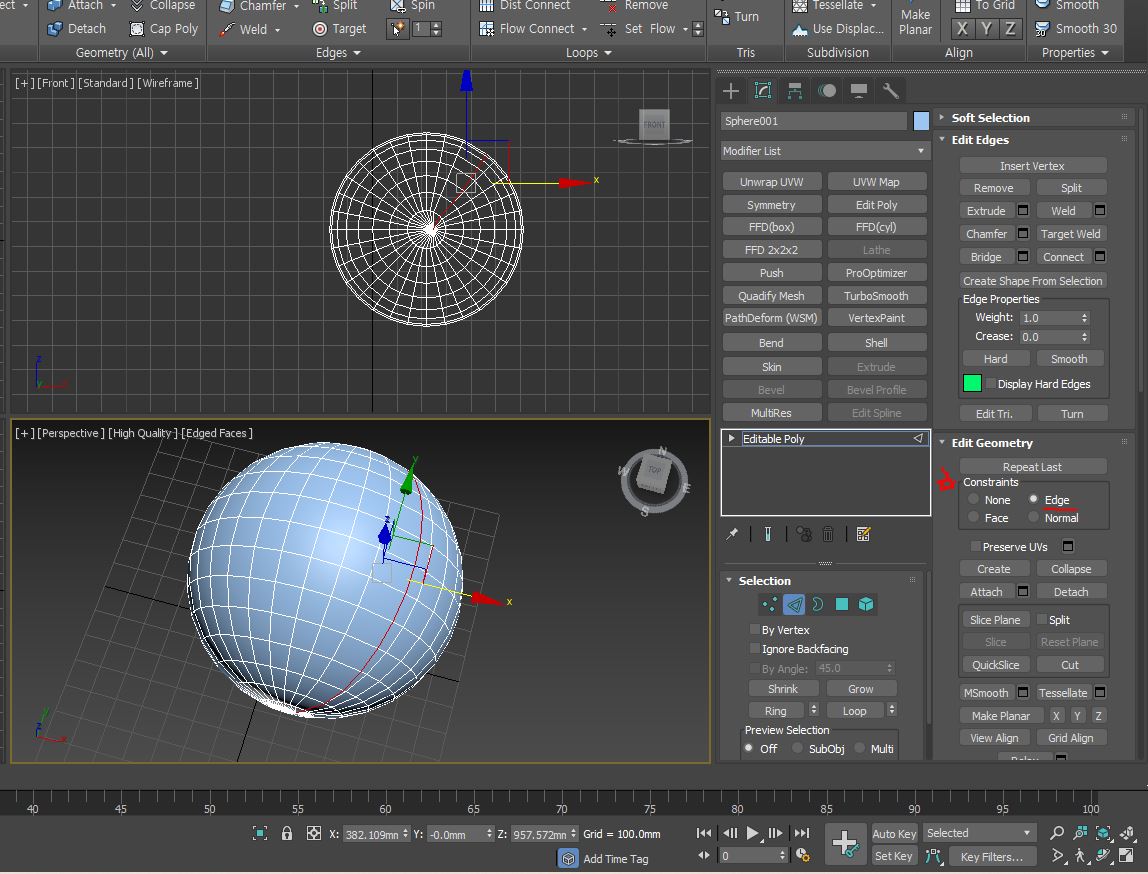Open the Modifier List dropdown

pyautogui.click(x=824, y=151)
